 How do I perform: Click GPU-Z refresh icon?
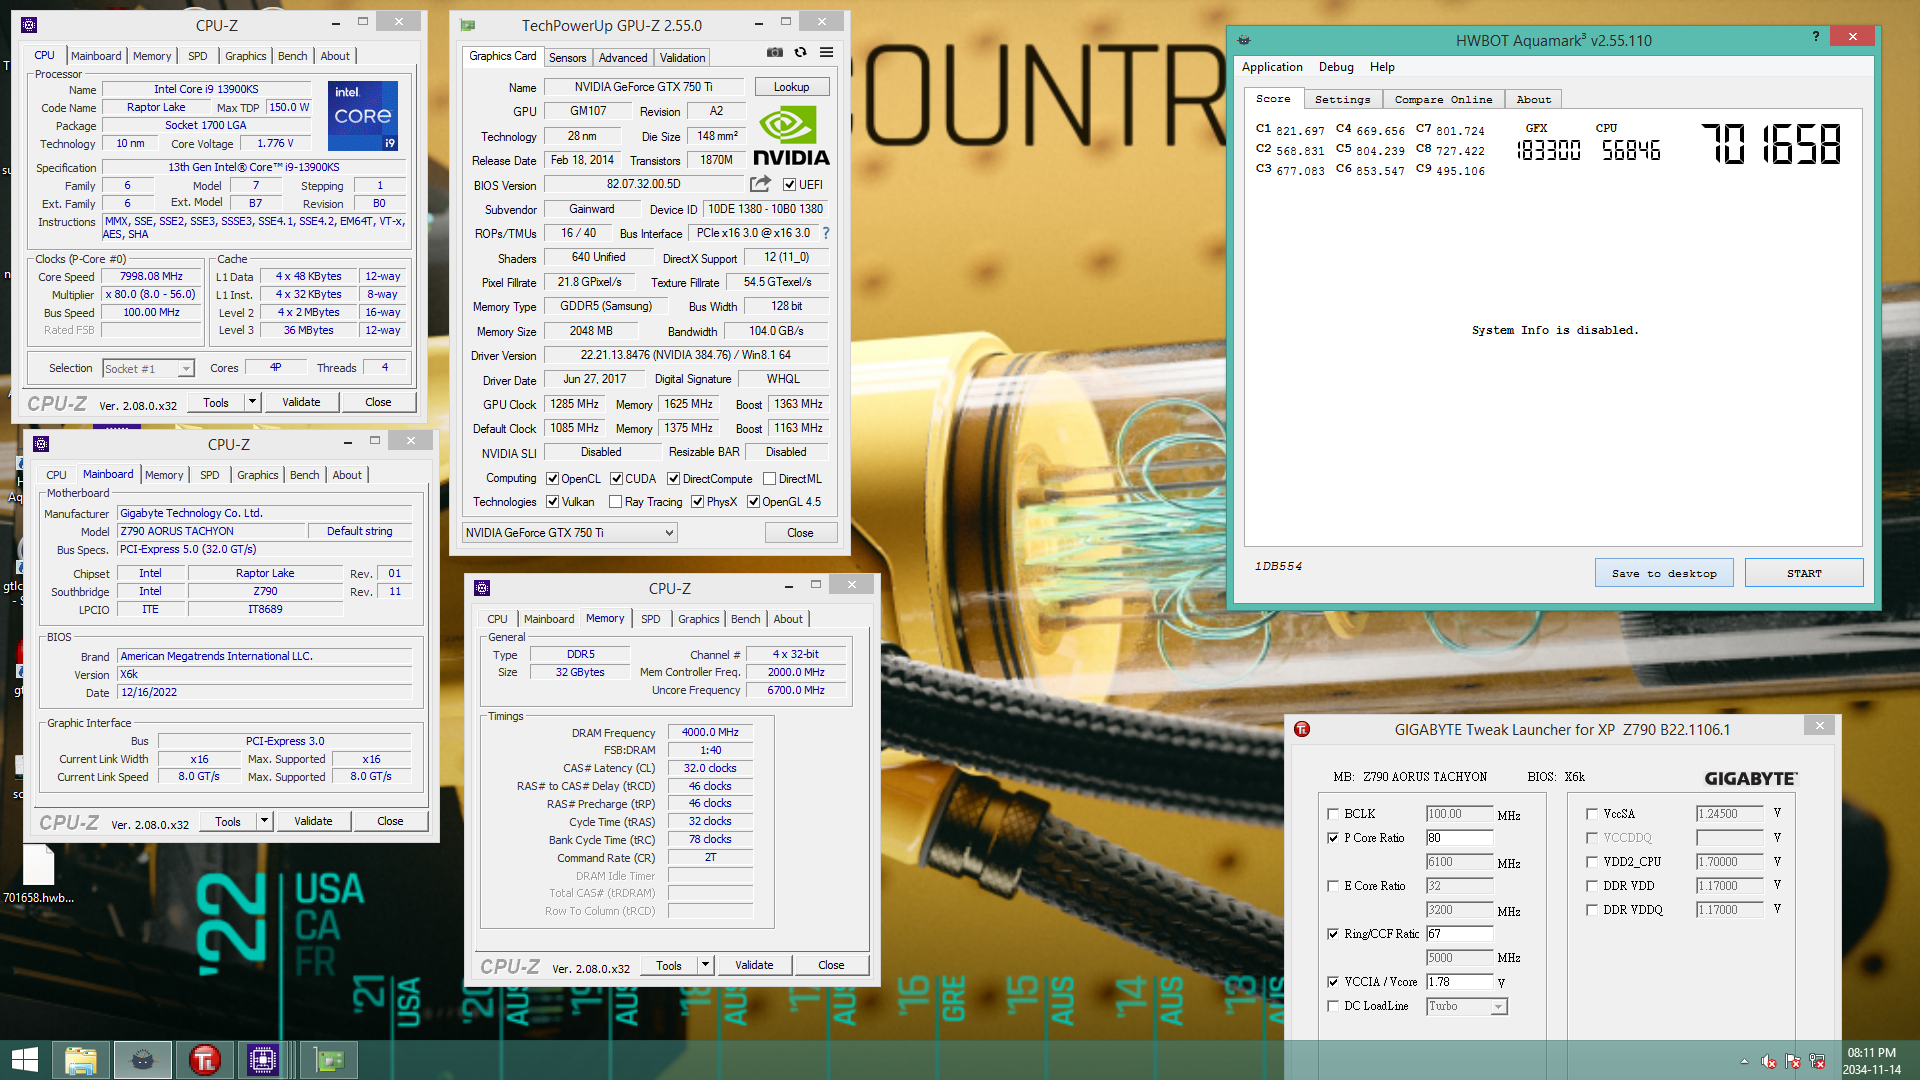click(800, 52)
